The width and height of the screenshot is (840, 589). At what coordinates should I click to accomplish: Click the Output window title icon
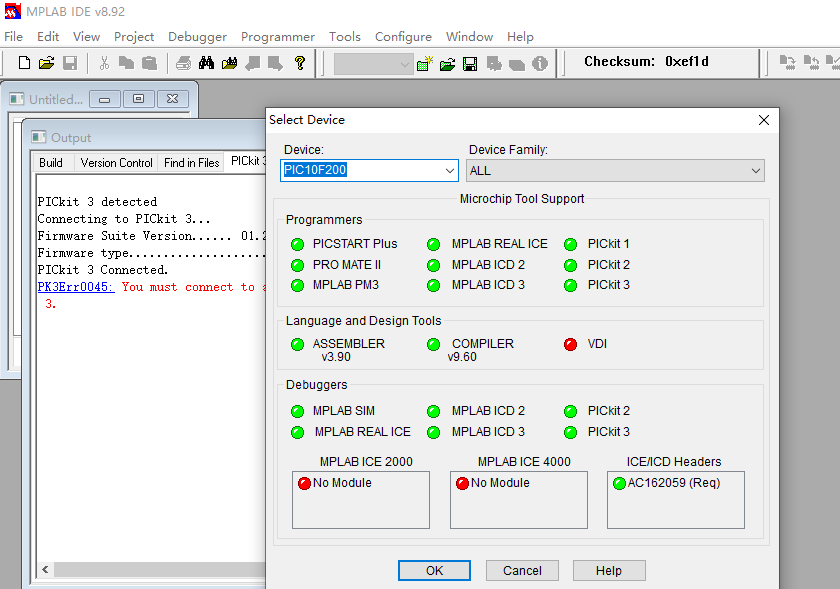tap(39, 137)
